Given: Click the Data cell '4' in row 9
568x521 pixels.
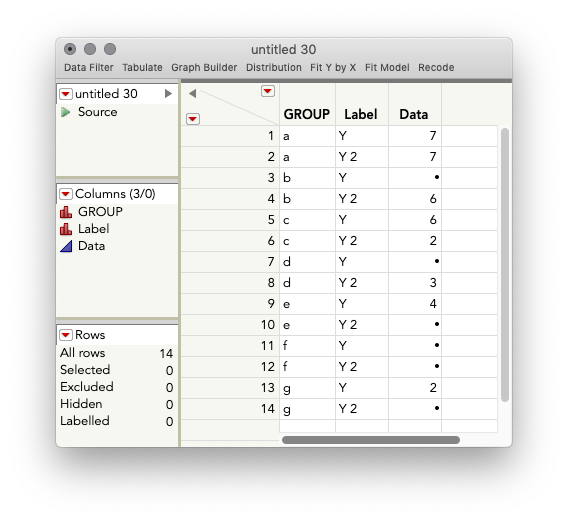Looking at the screenshot, I should click(x=415, y=304).
